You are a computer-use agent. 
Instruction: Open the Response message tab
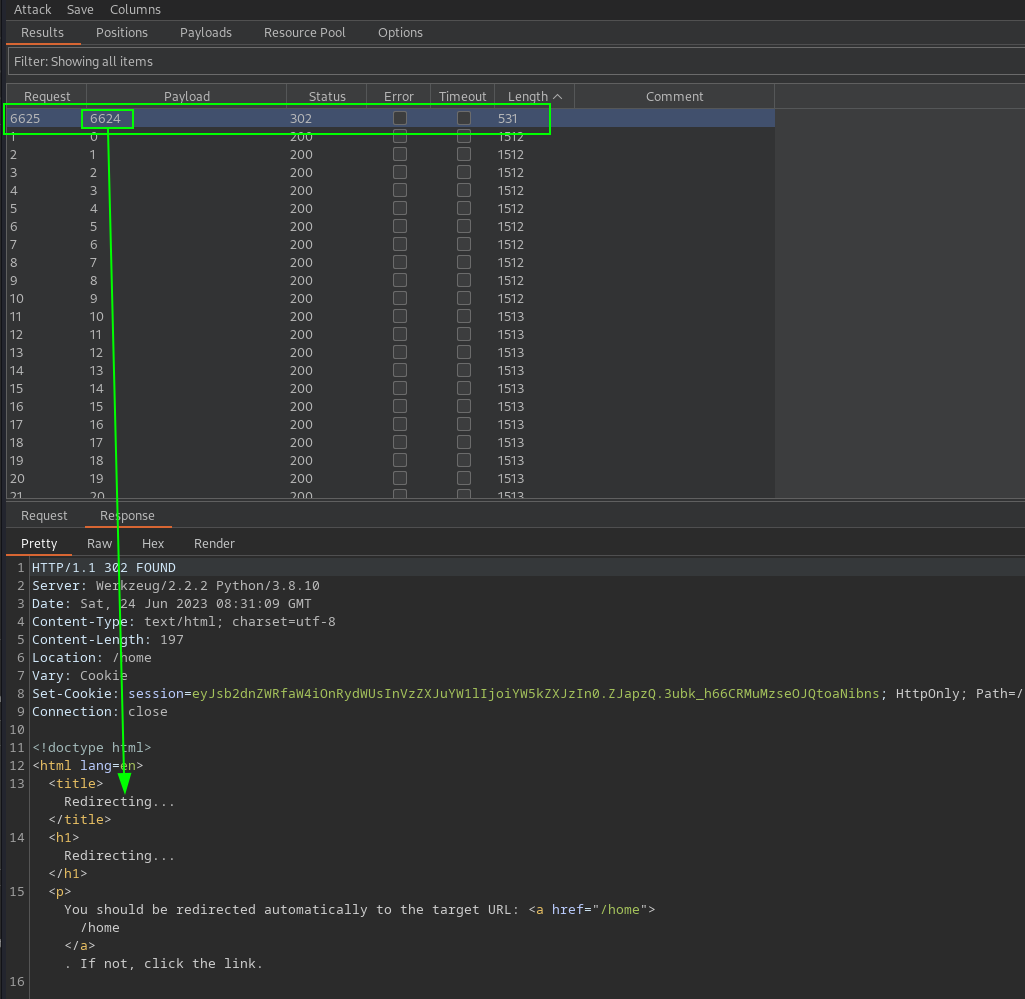tap(127, 515)
